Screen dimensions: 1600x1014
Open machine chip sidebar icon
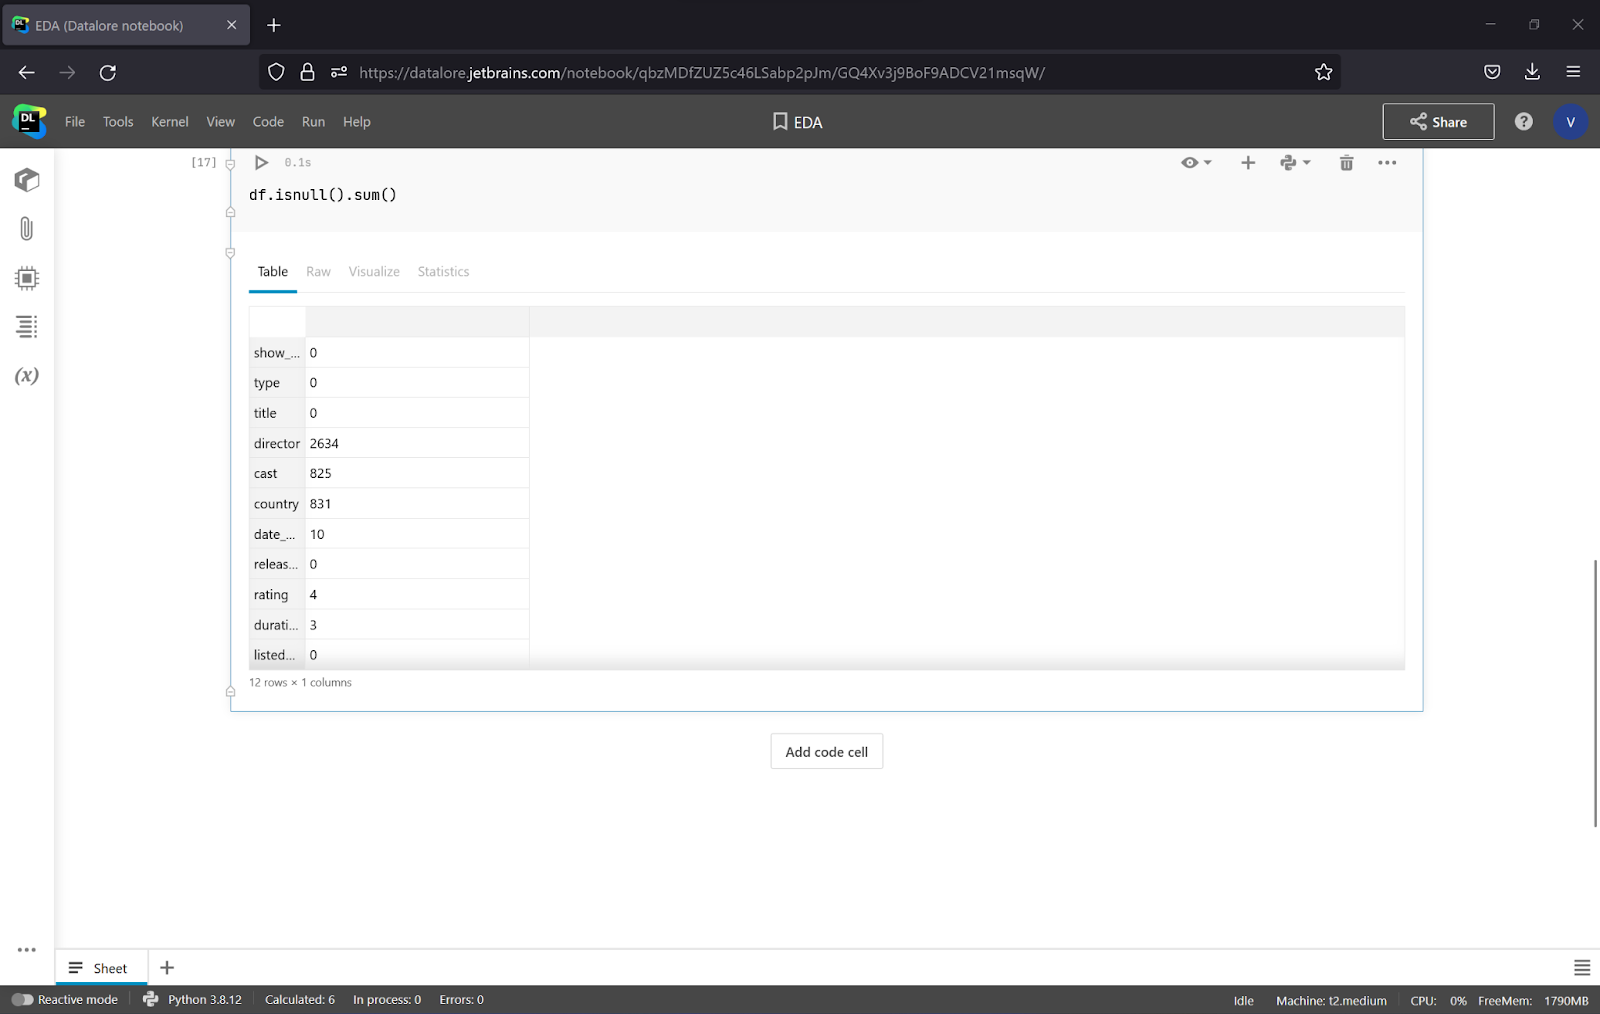pos(27,278)
